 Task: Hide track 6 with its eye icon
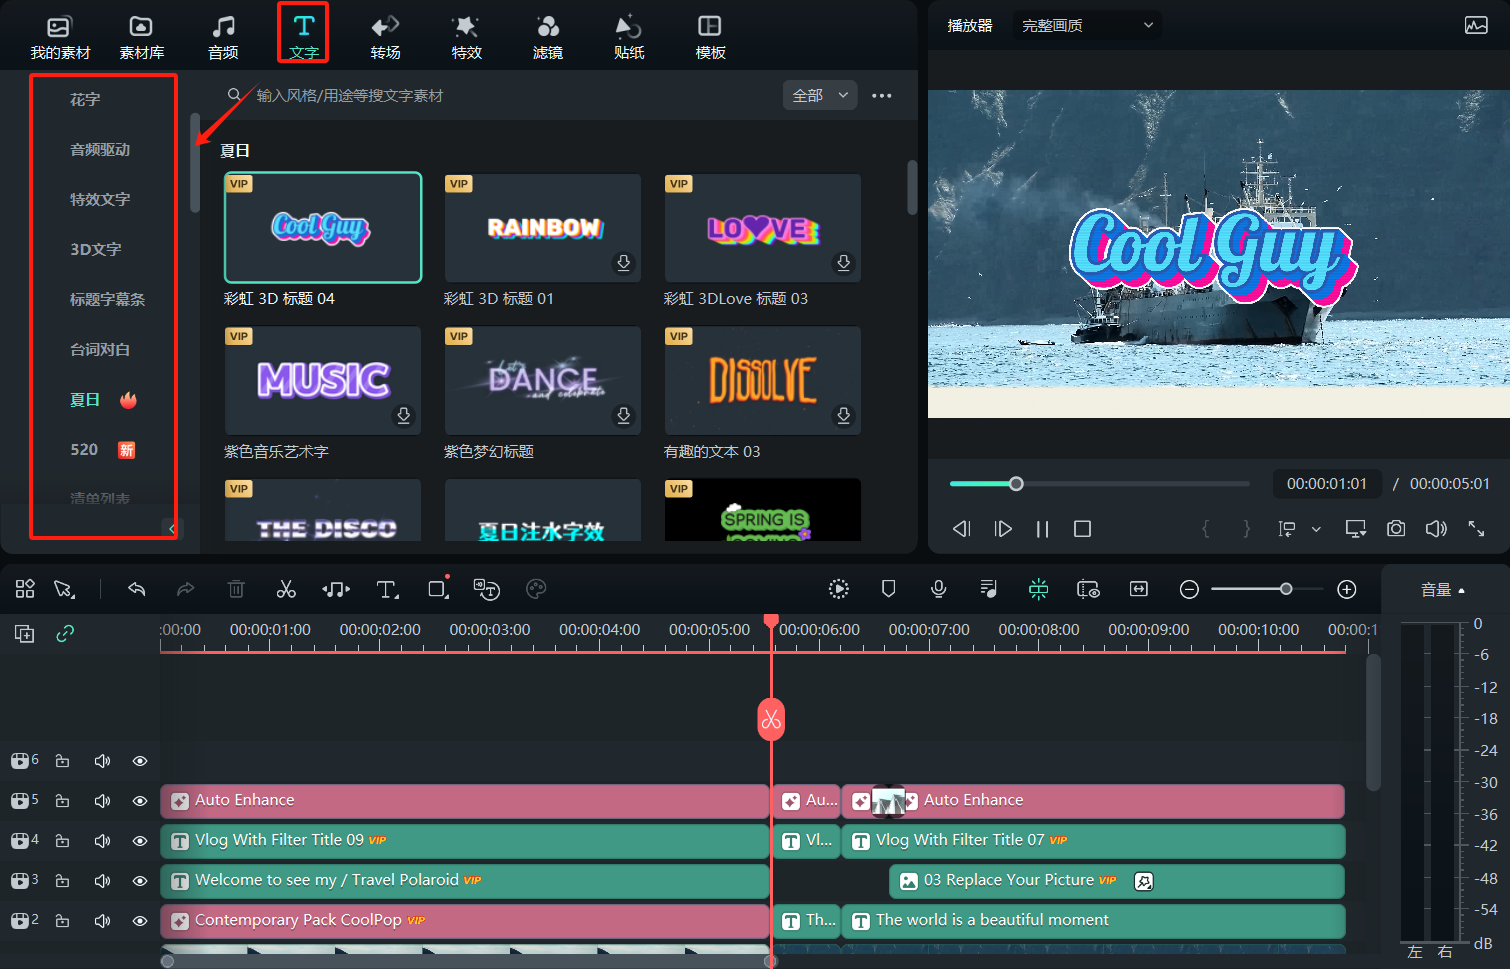point(140,761)
